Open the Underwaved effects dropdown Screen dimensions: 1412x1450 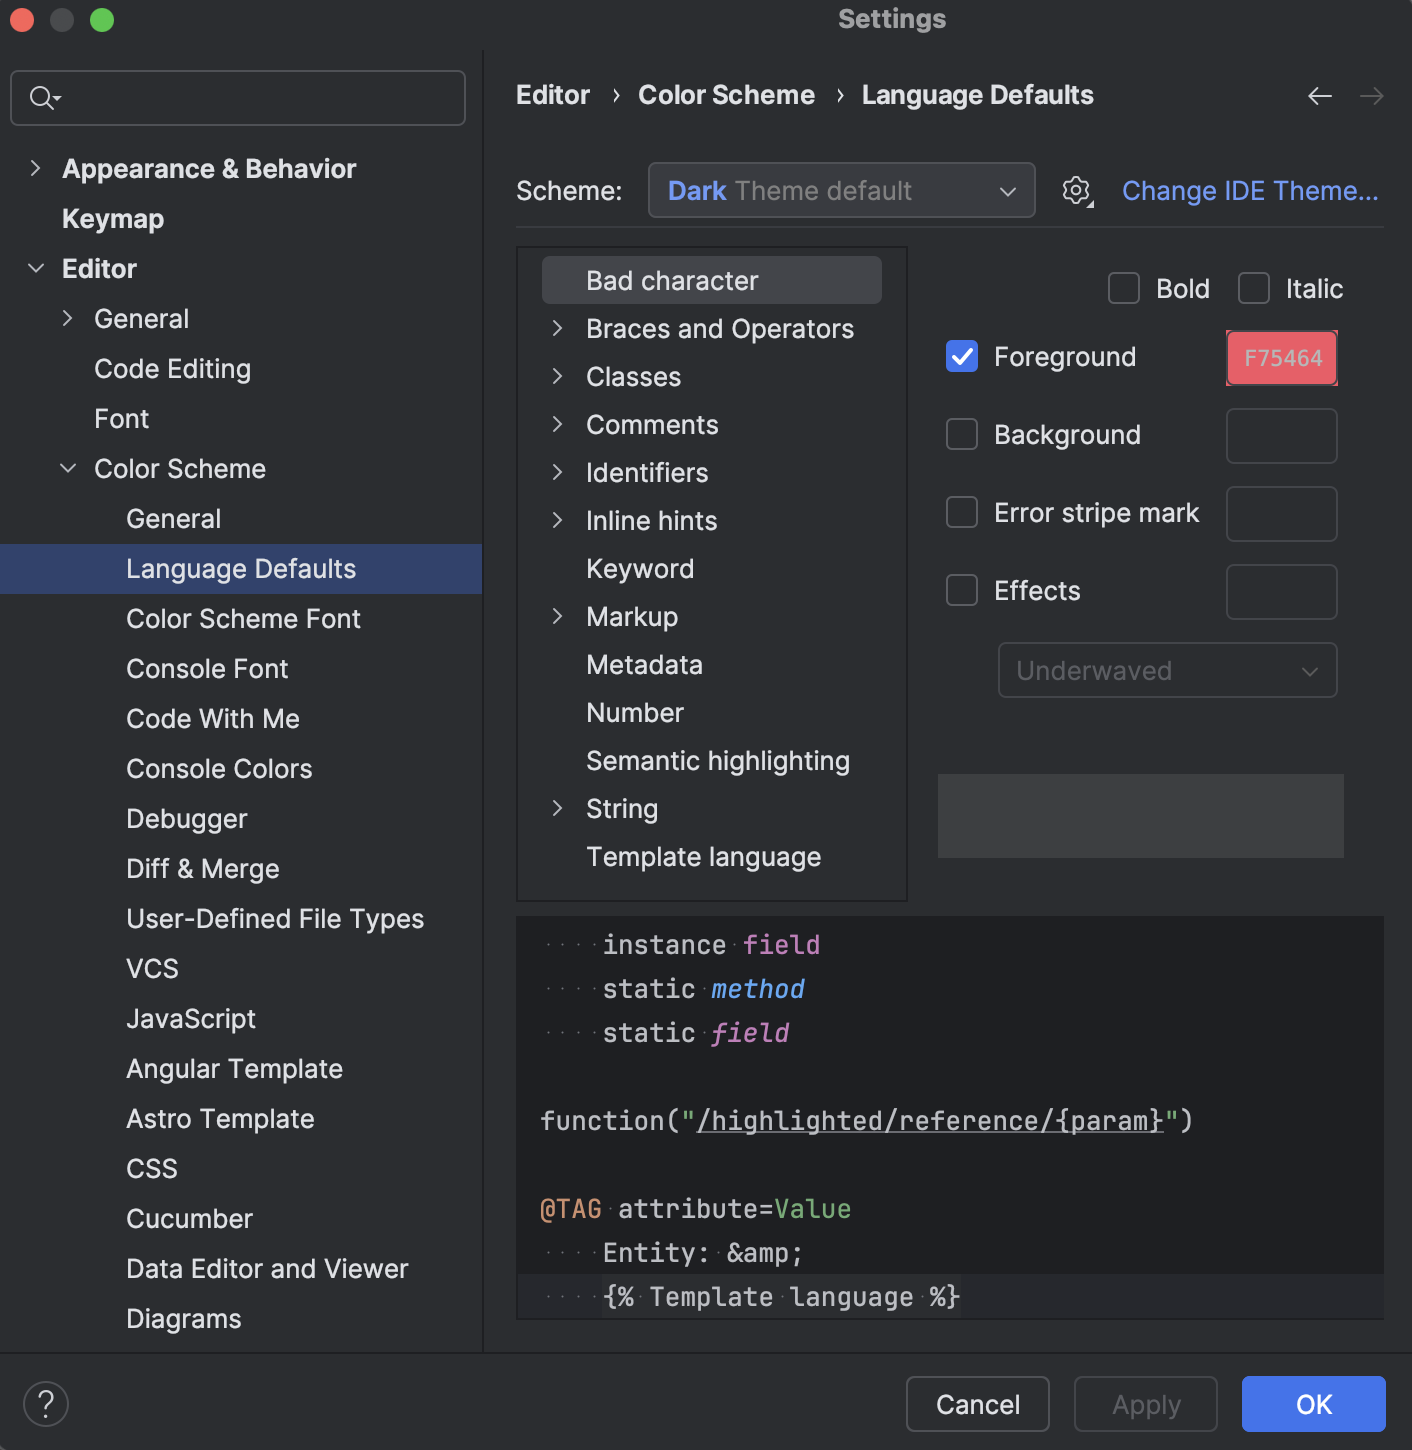1167,670
